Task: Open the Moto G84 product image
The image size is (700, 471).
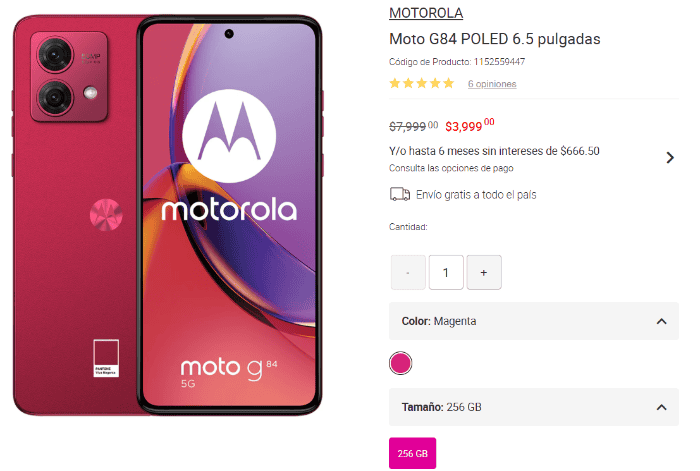Action: pos(167,215)
